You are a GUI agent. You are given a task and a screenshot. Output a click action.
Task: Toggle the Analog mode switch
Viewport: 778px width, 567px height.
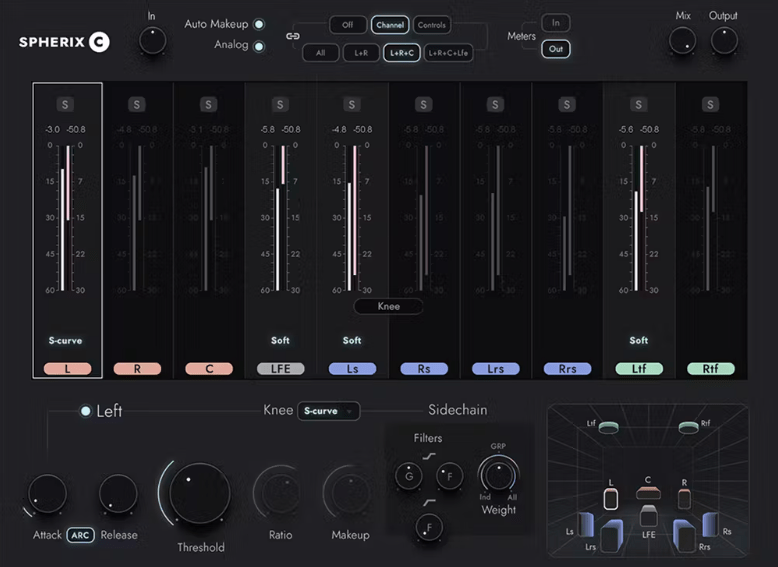pyautogui.click(x=259, y=45)
